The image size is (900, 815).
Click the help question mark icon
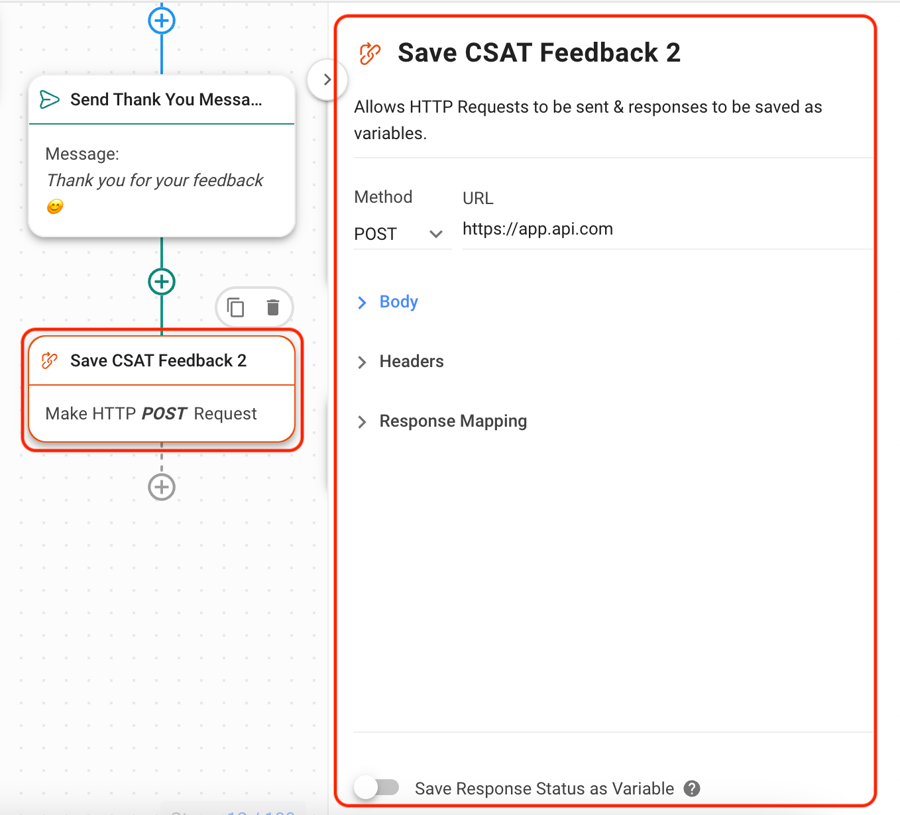click(x=692, y=789)
